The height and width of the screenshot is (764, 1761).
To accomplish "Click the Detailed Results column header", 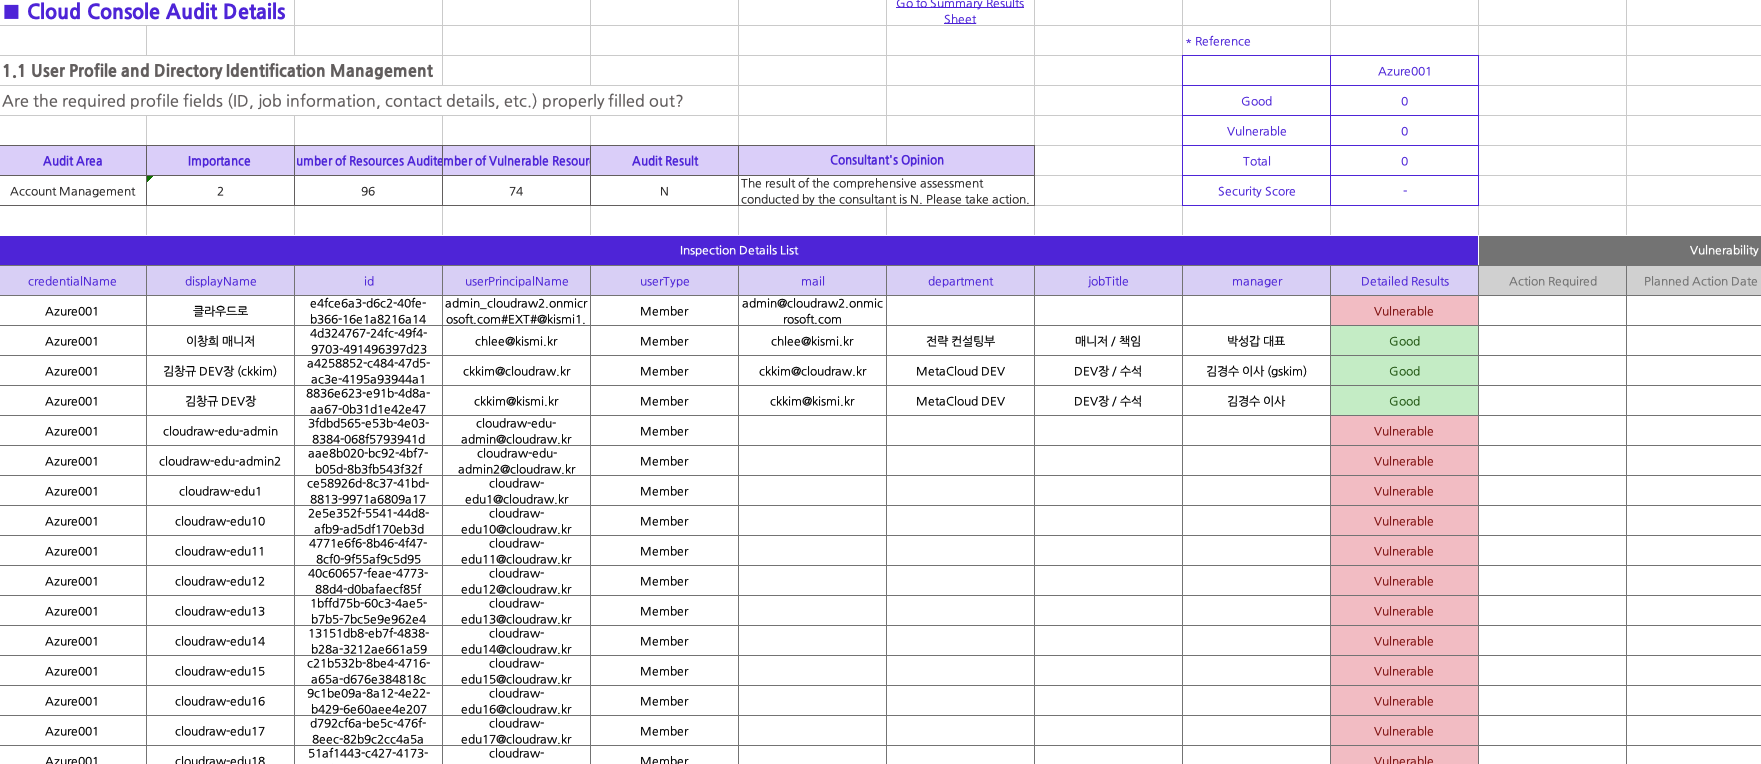I will [x=1404, y=281].
